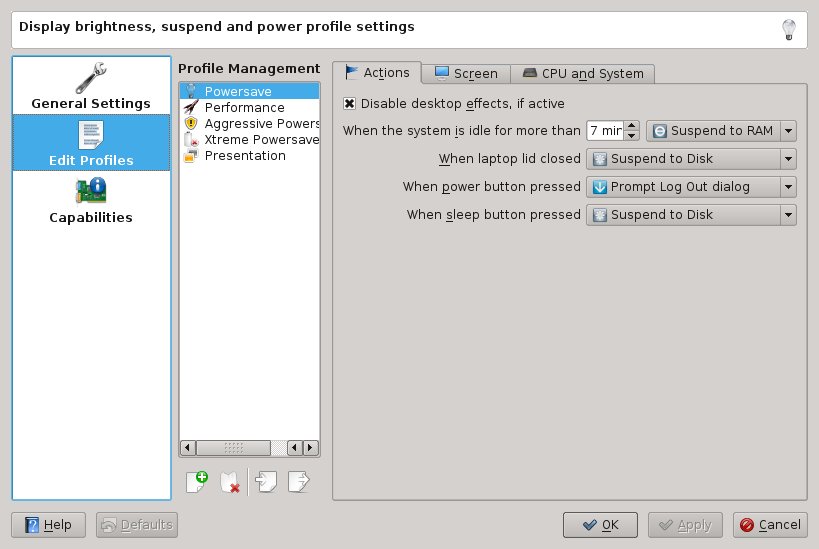Click the export profiles icon

click(x=298, y=481)
